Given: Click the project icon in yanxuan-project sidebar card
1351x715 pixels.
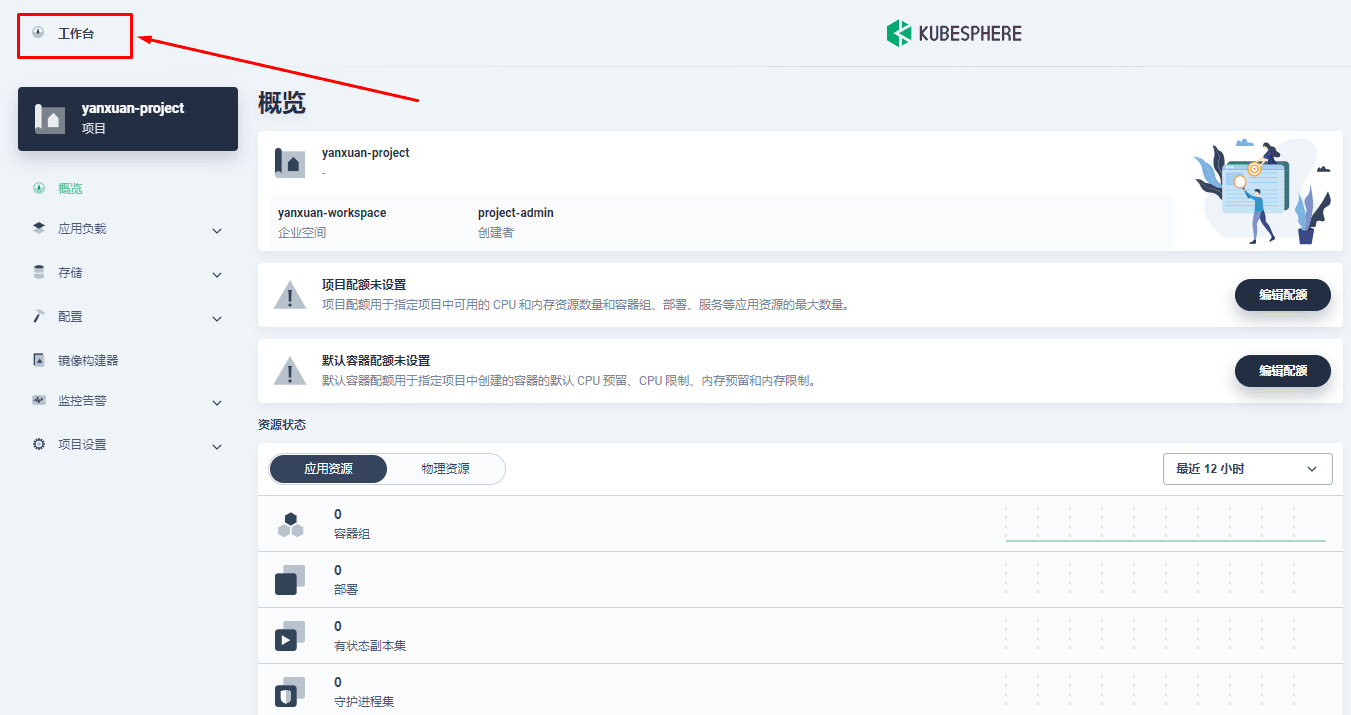Looking at the screenshot, I should (x=50, y=119).
